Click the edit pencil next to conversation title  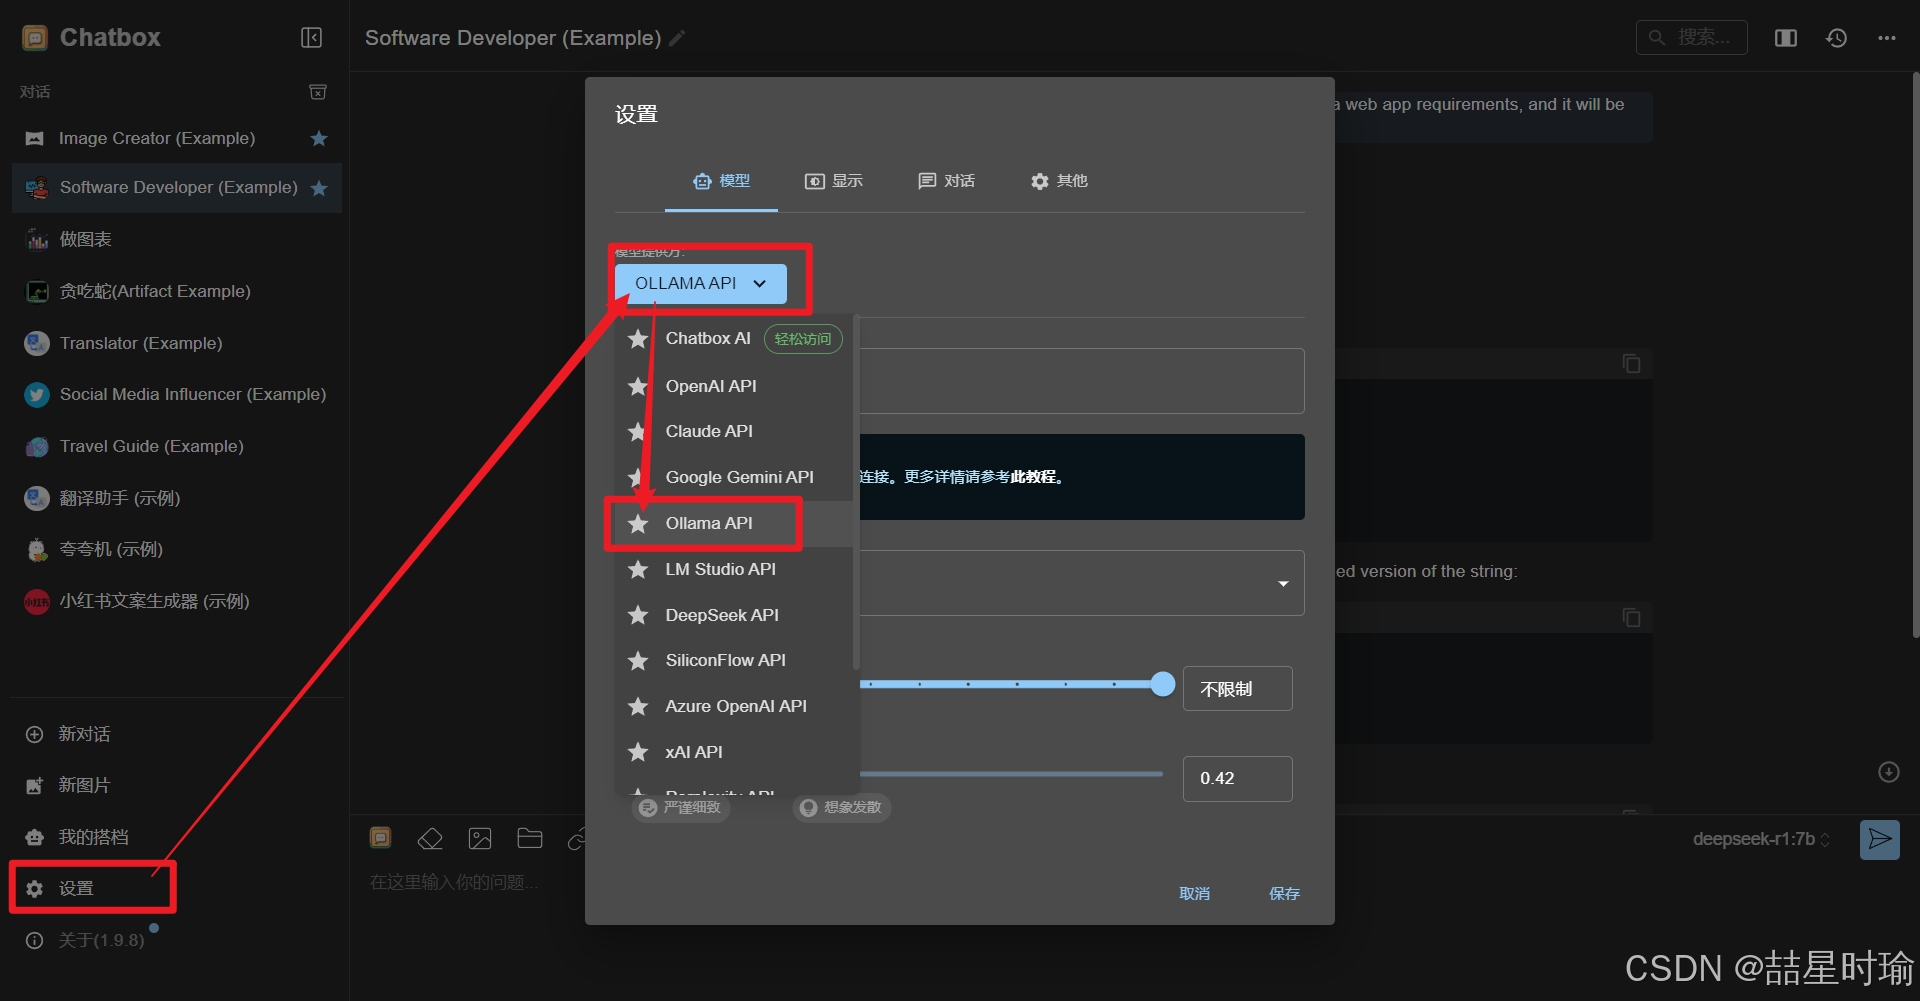[x=677, y=38]
